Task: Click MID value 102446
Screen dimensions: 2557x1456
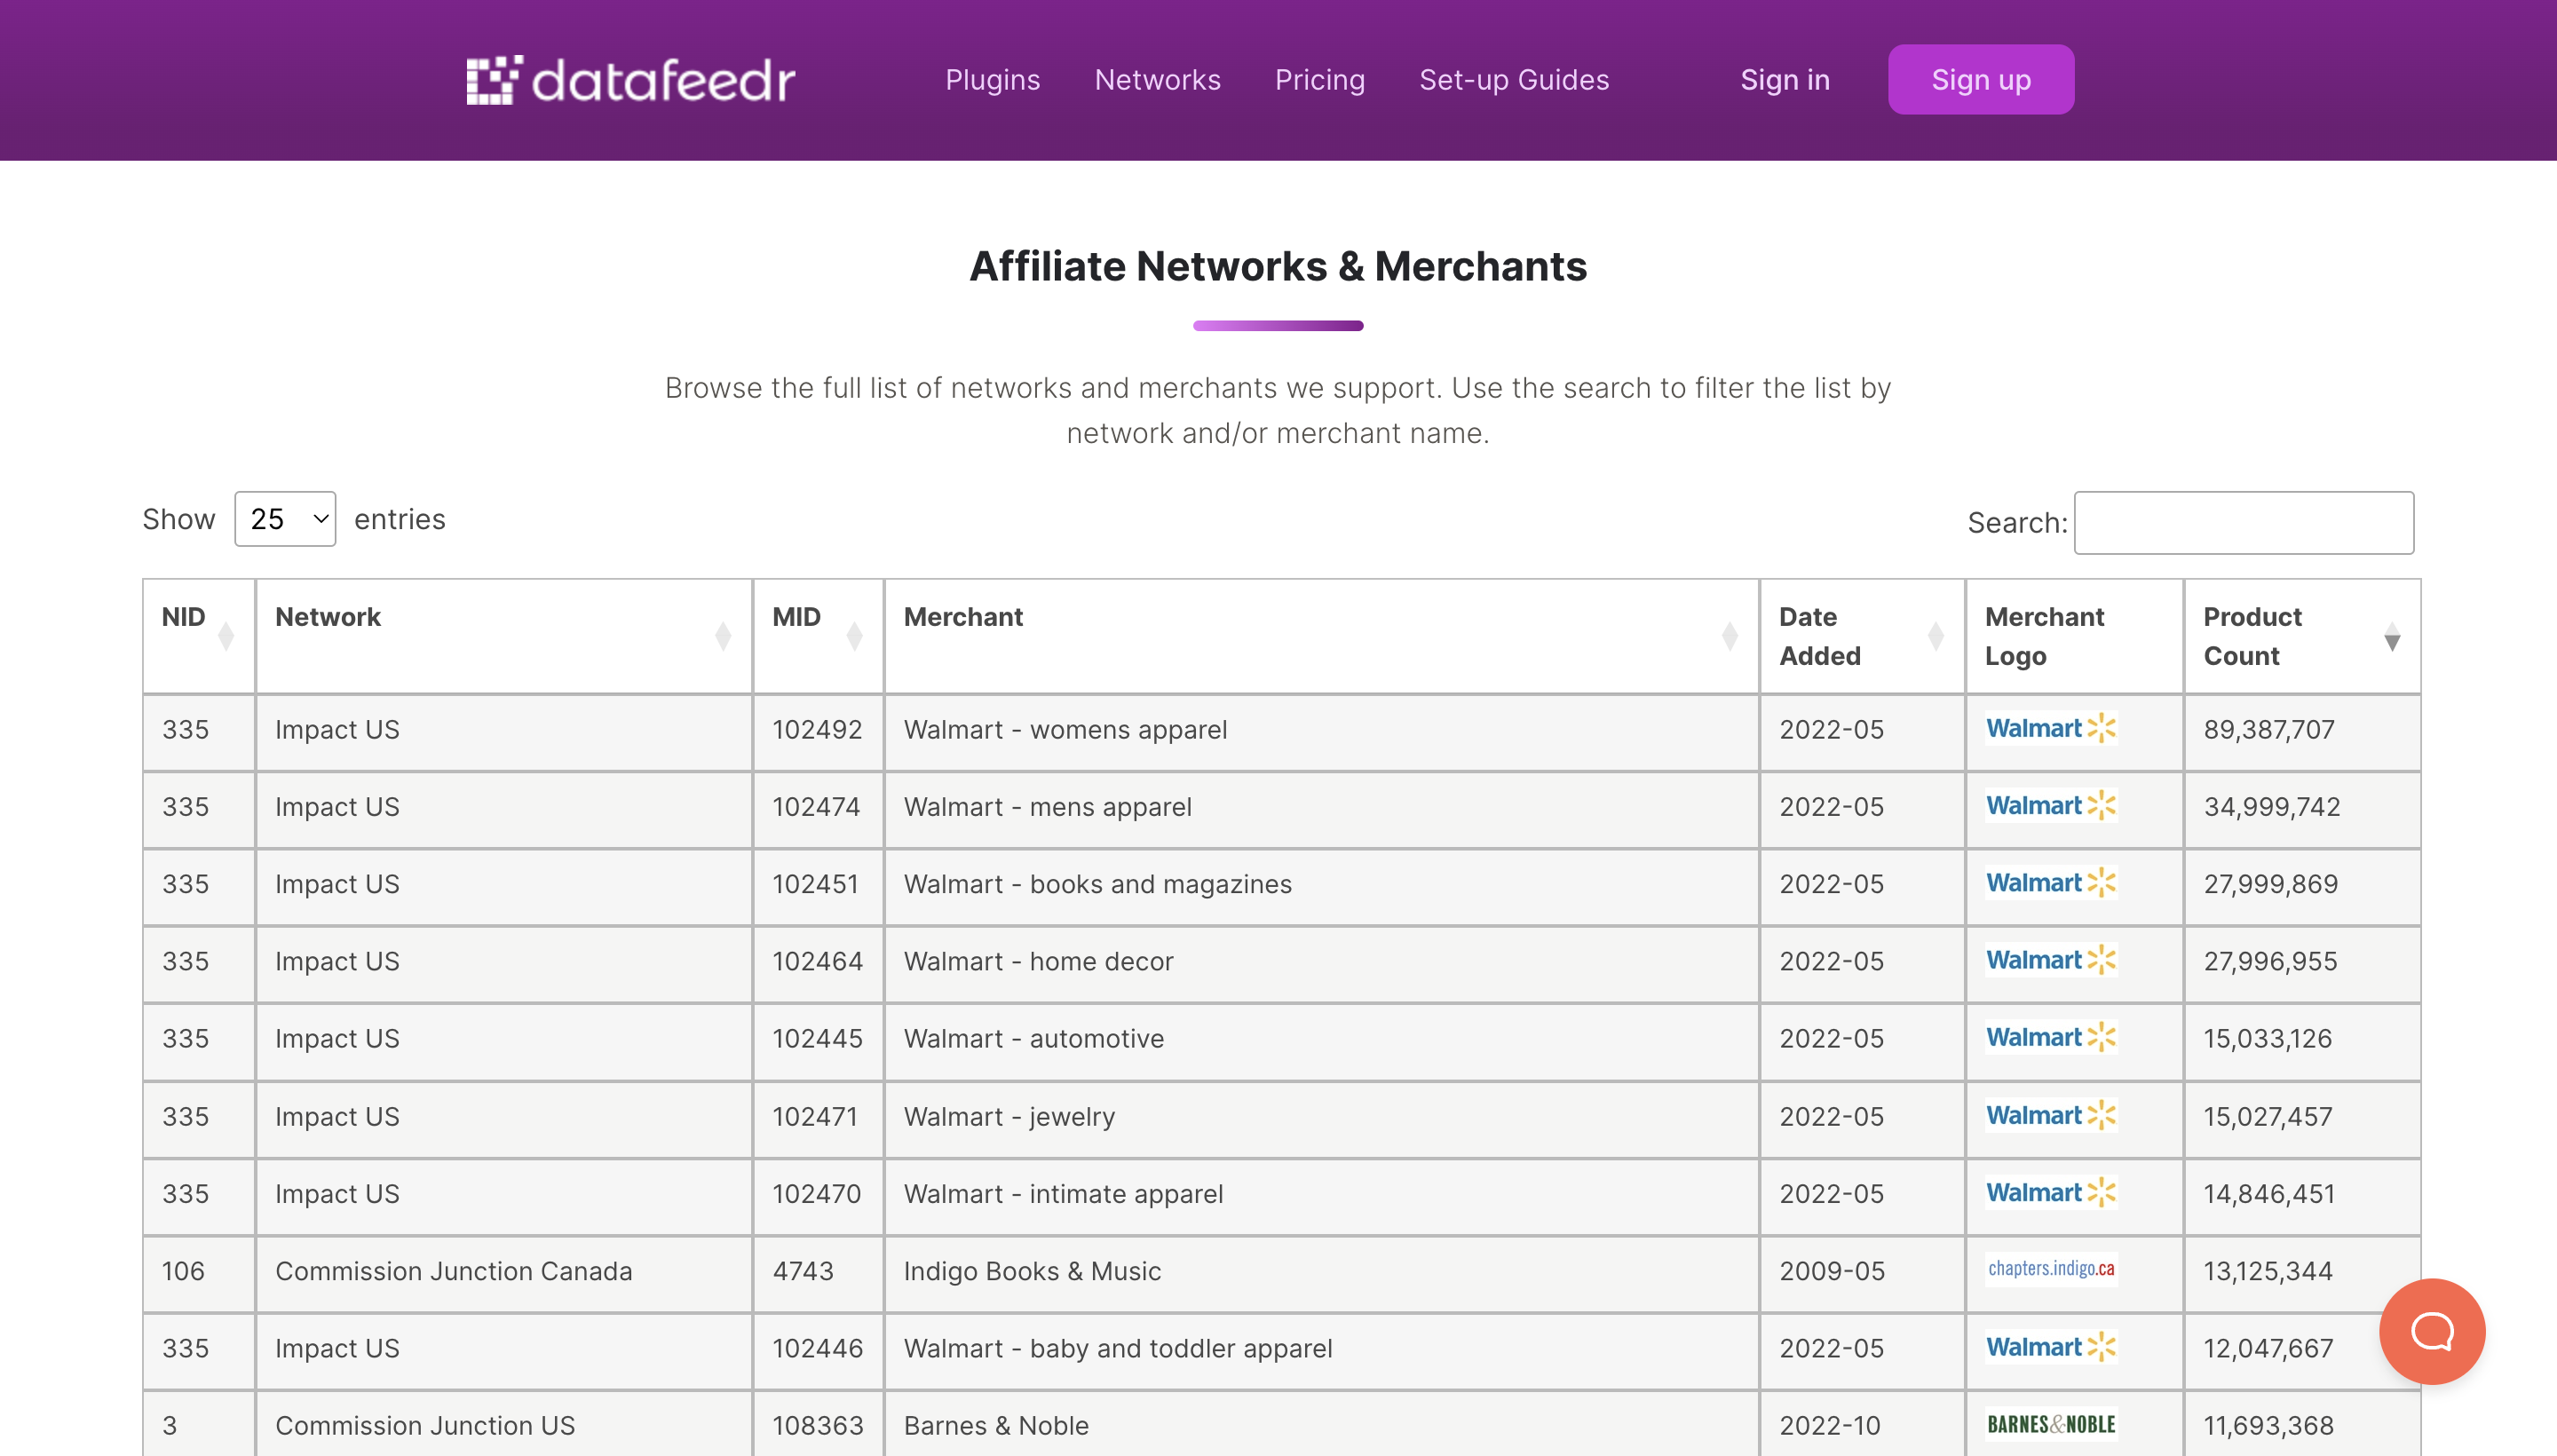Action: (x=817, y=1348)
